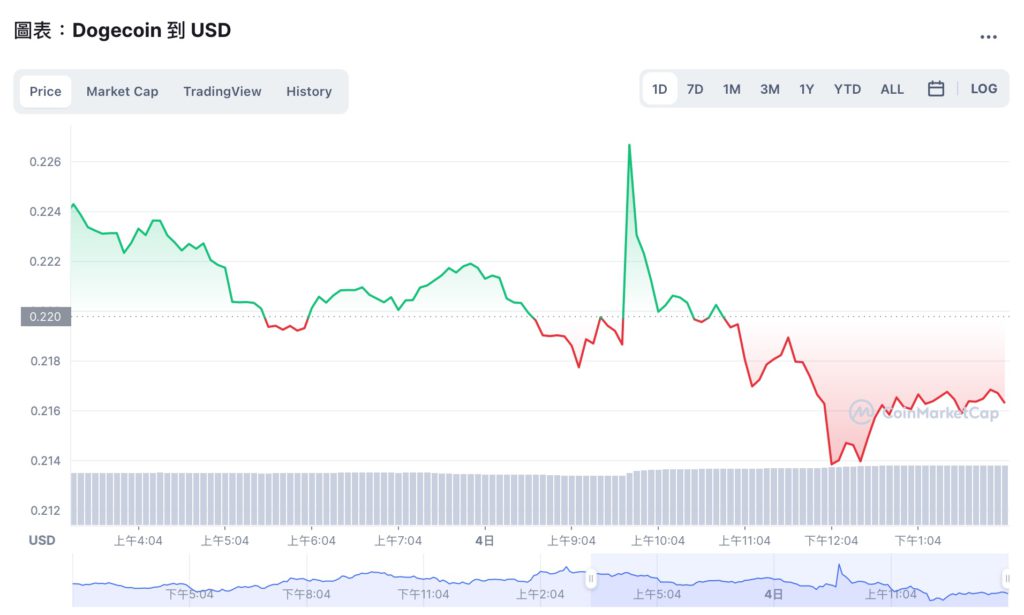Toggle the LOG scale
Viewport: 1024px width, 615px height.
pyautogui.click(x=984, y=89)
